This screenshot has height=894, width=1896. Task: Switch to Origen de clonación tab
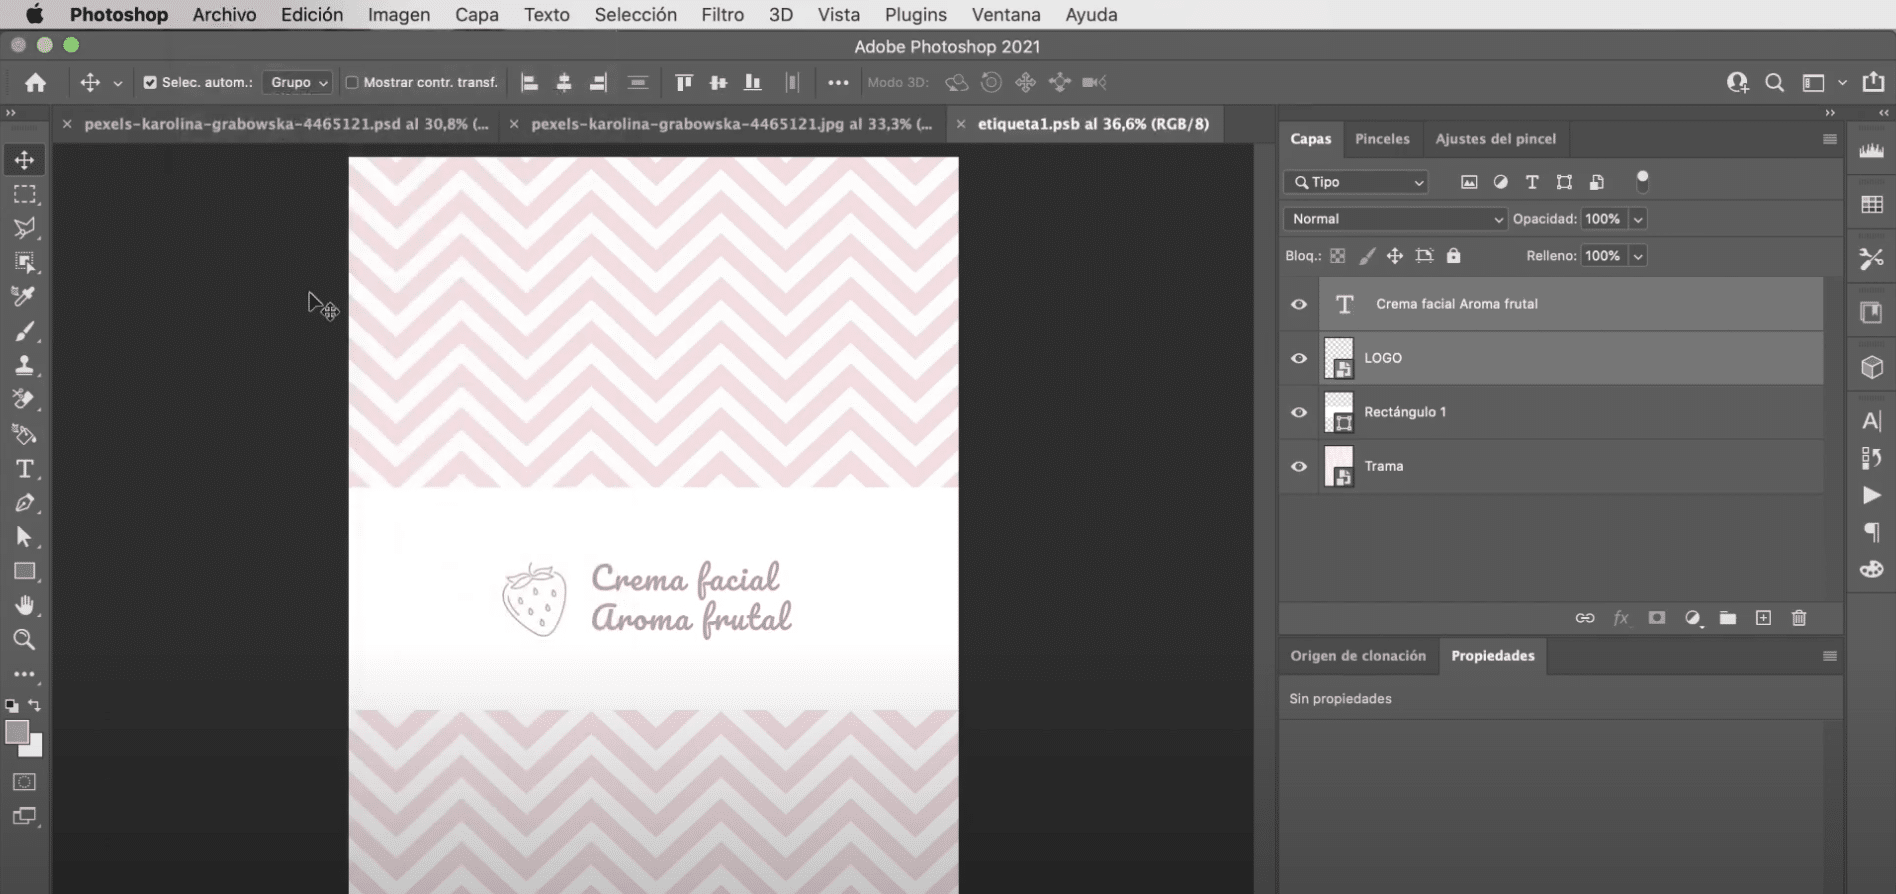coord(1358,656)
